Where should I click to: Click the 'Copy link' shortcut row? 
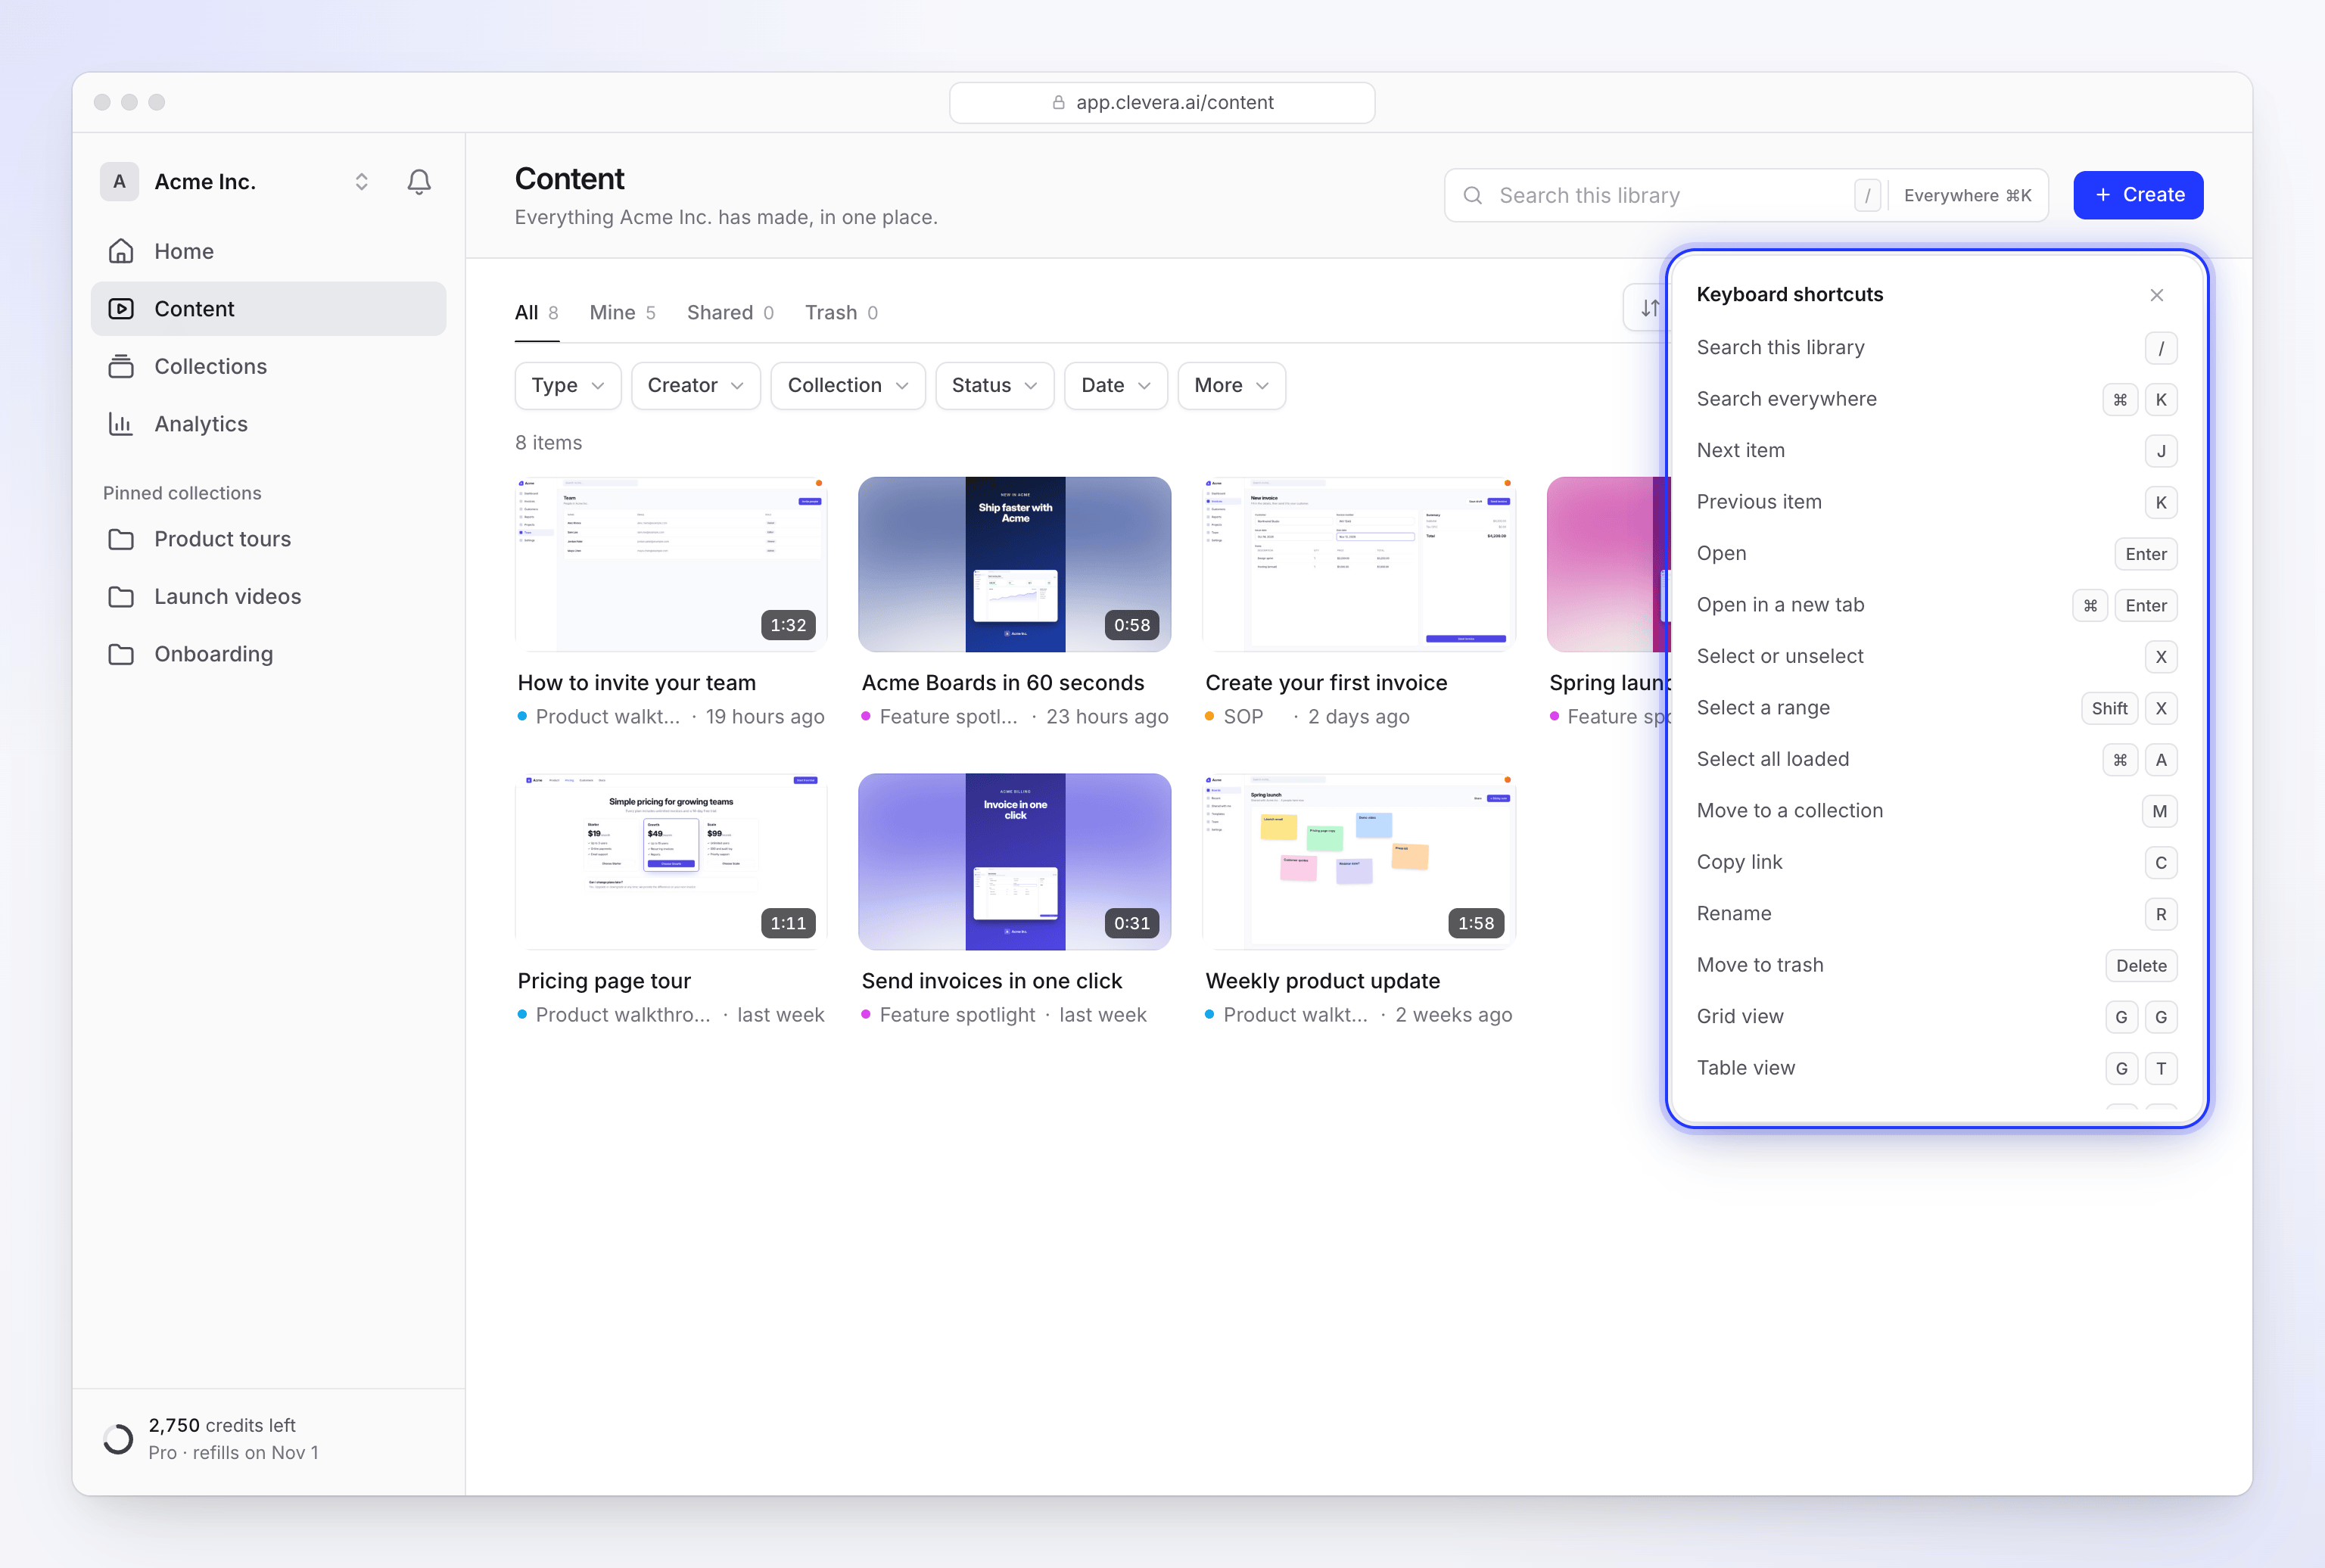1936,862
